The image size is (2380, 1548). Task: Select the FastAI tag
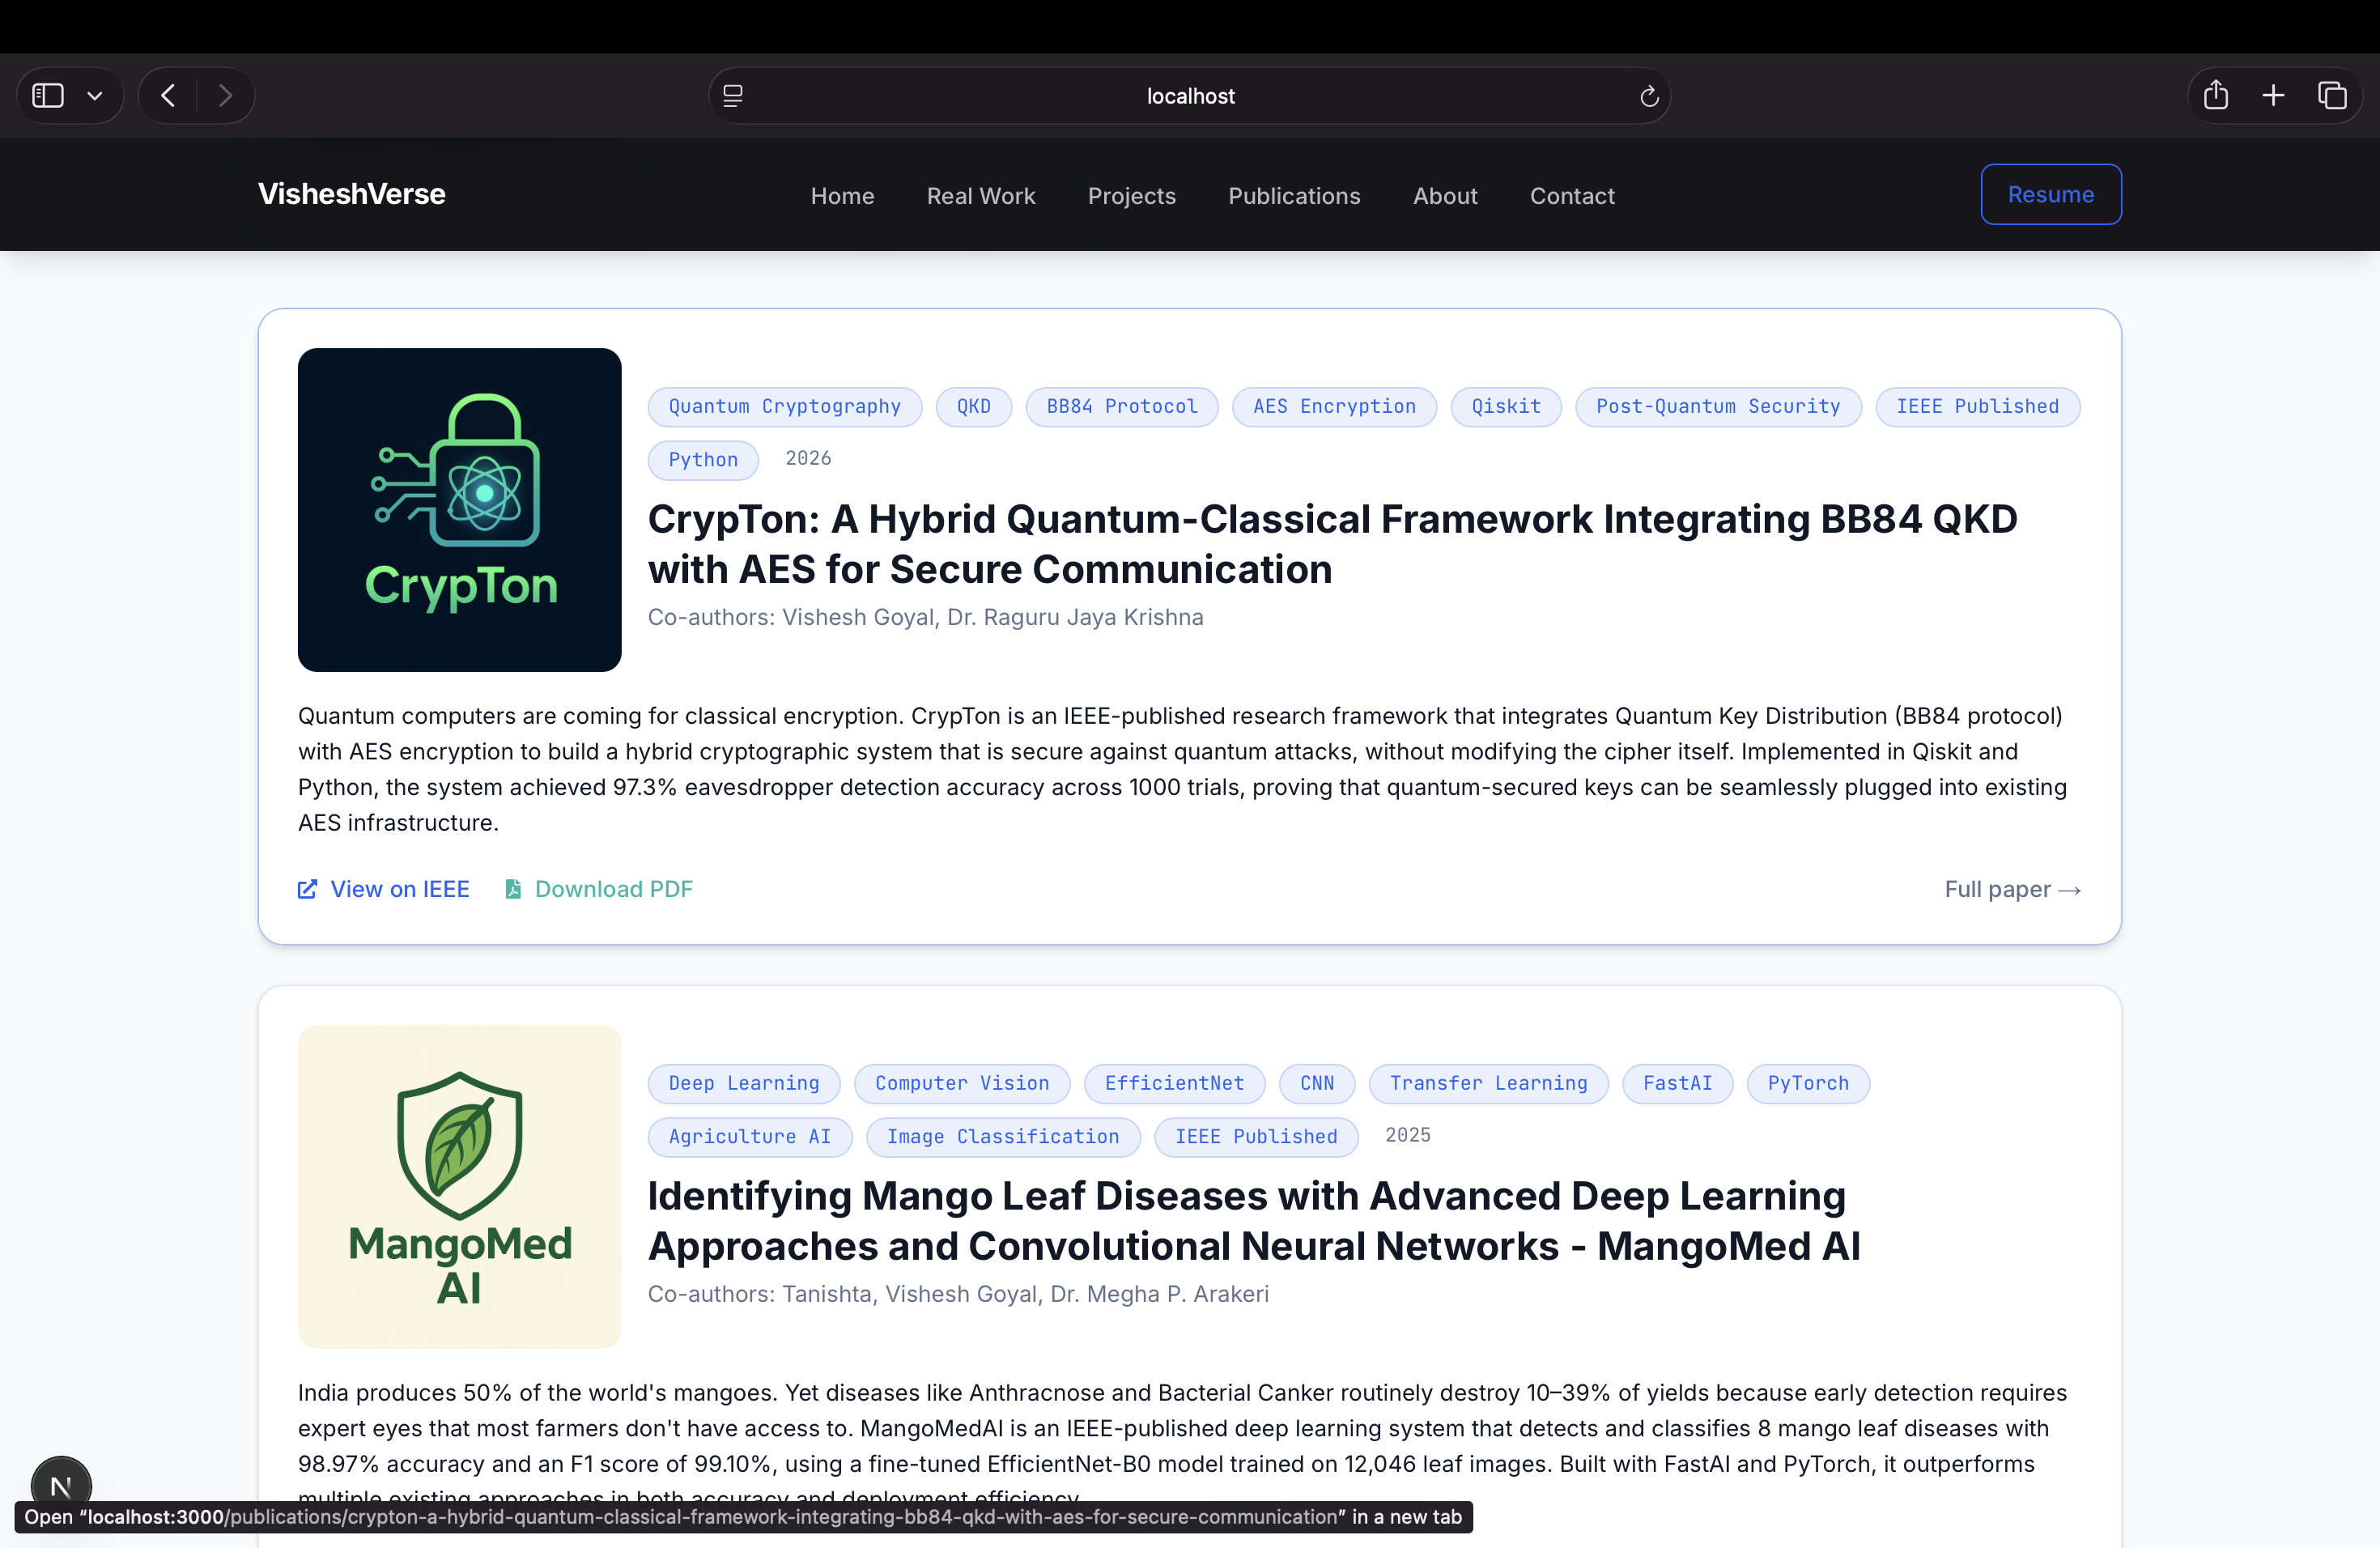click(1677, 1084)
